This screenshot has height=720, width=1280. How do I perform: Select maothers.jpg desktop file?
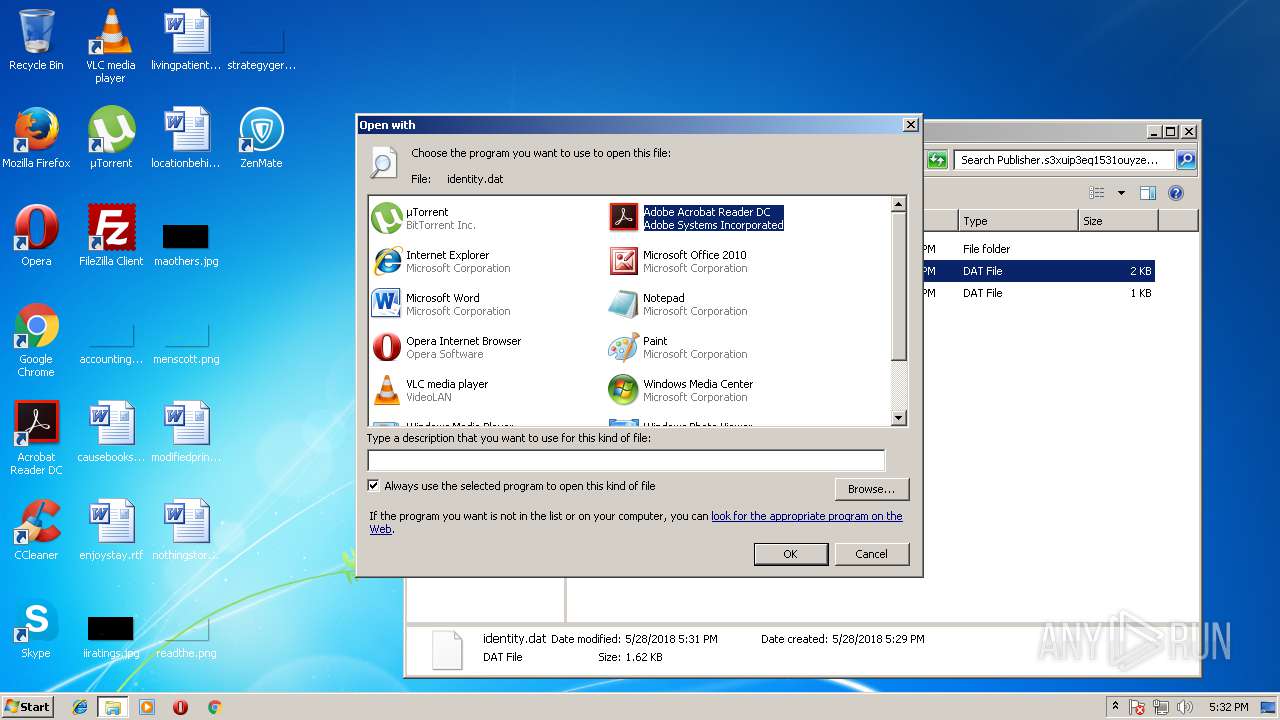click(186, 243)
